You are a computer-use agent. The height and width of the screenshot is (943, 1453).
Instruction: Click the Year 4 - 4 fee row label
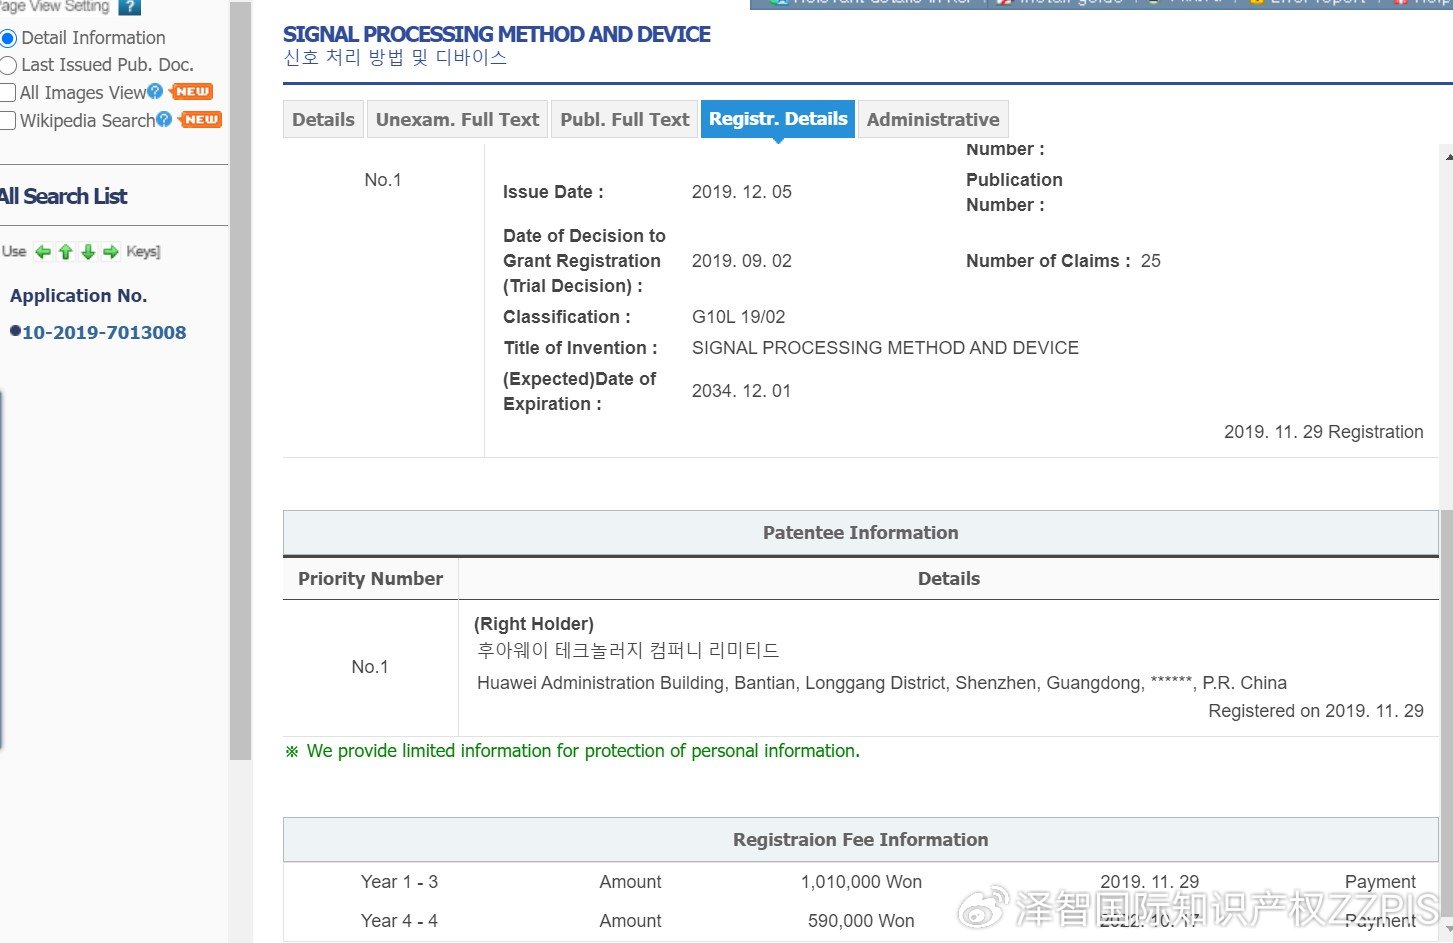[x=399, y=921]
